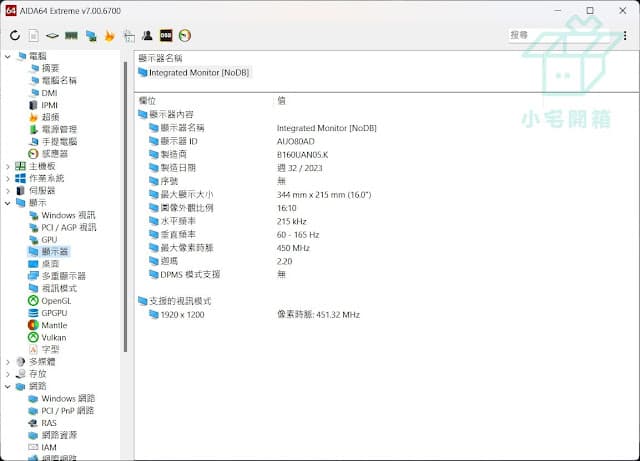Select PCI / AGP 視訊 tree item

pos(69,227)
